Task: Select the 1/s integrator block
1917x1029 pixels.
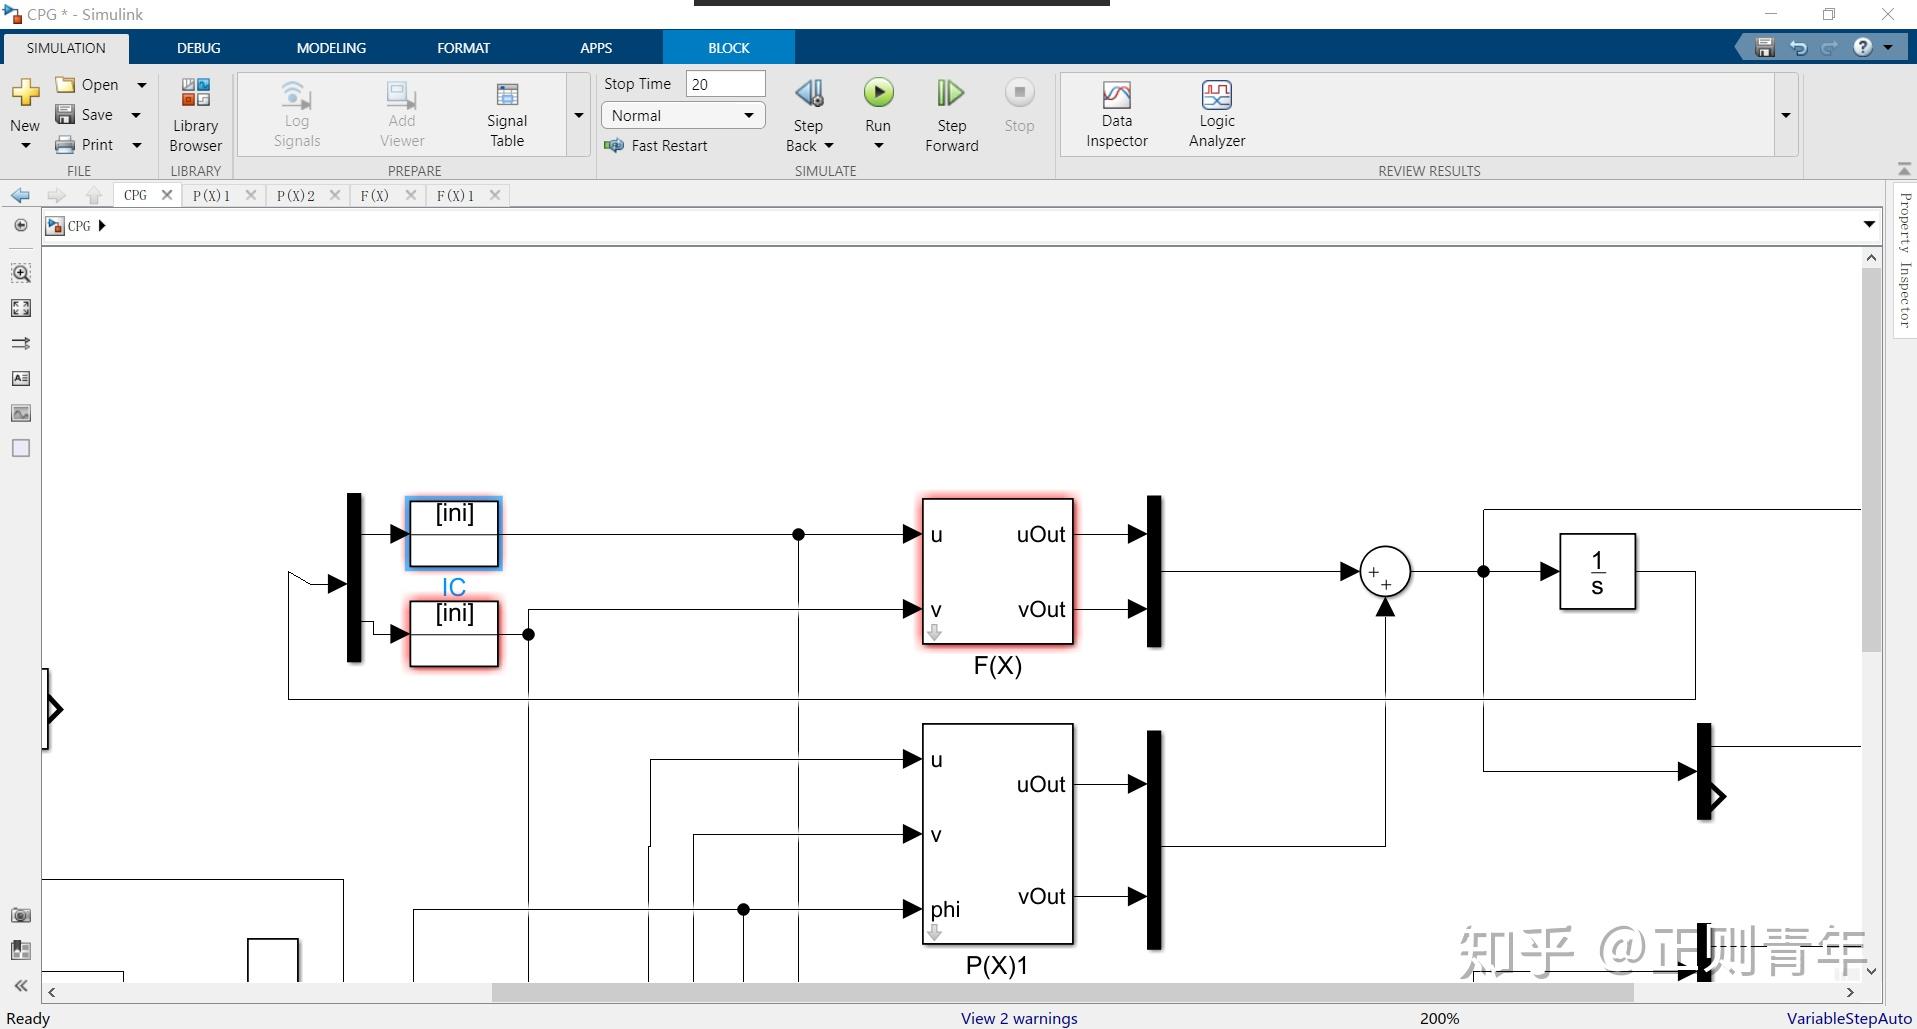Action: tap(1598, 572)
